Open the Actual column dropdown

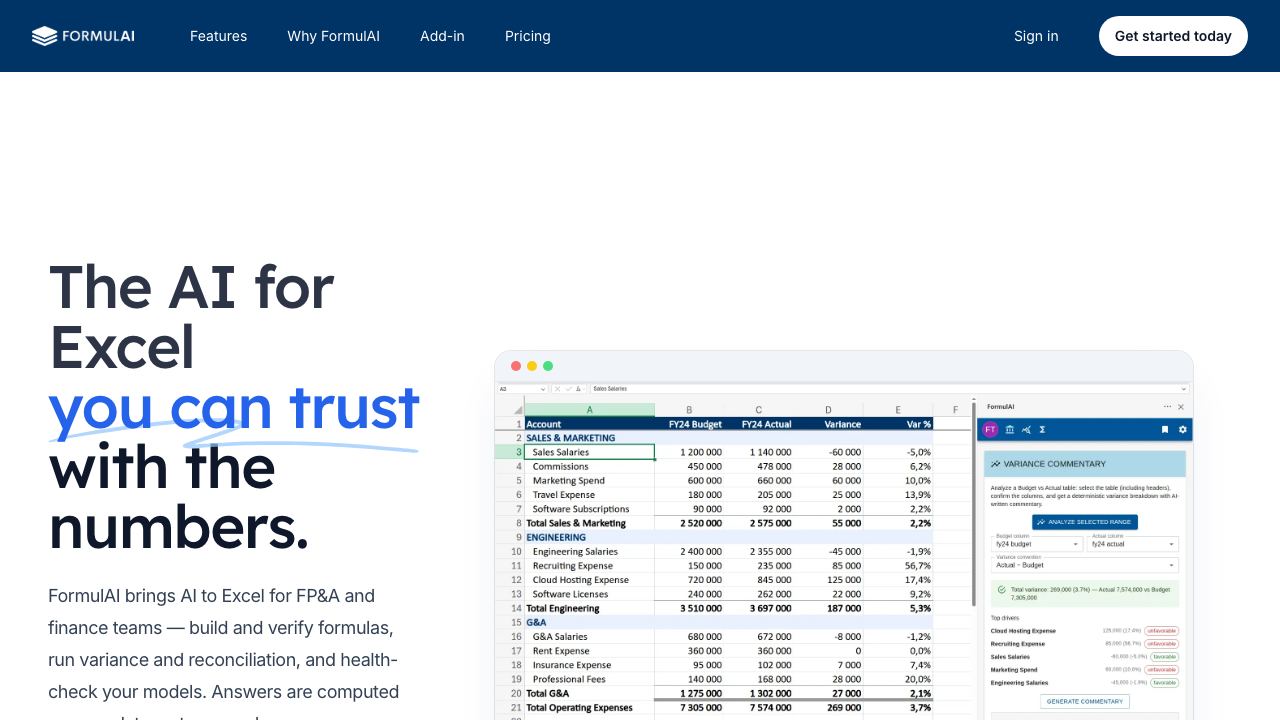[x=1134, y=544]
